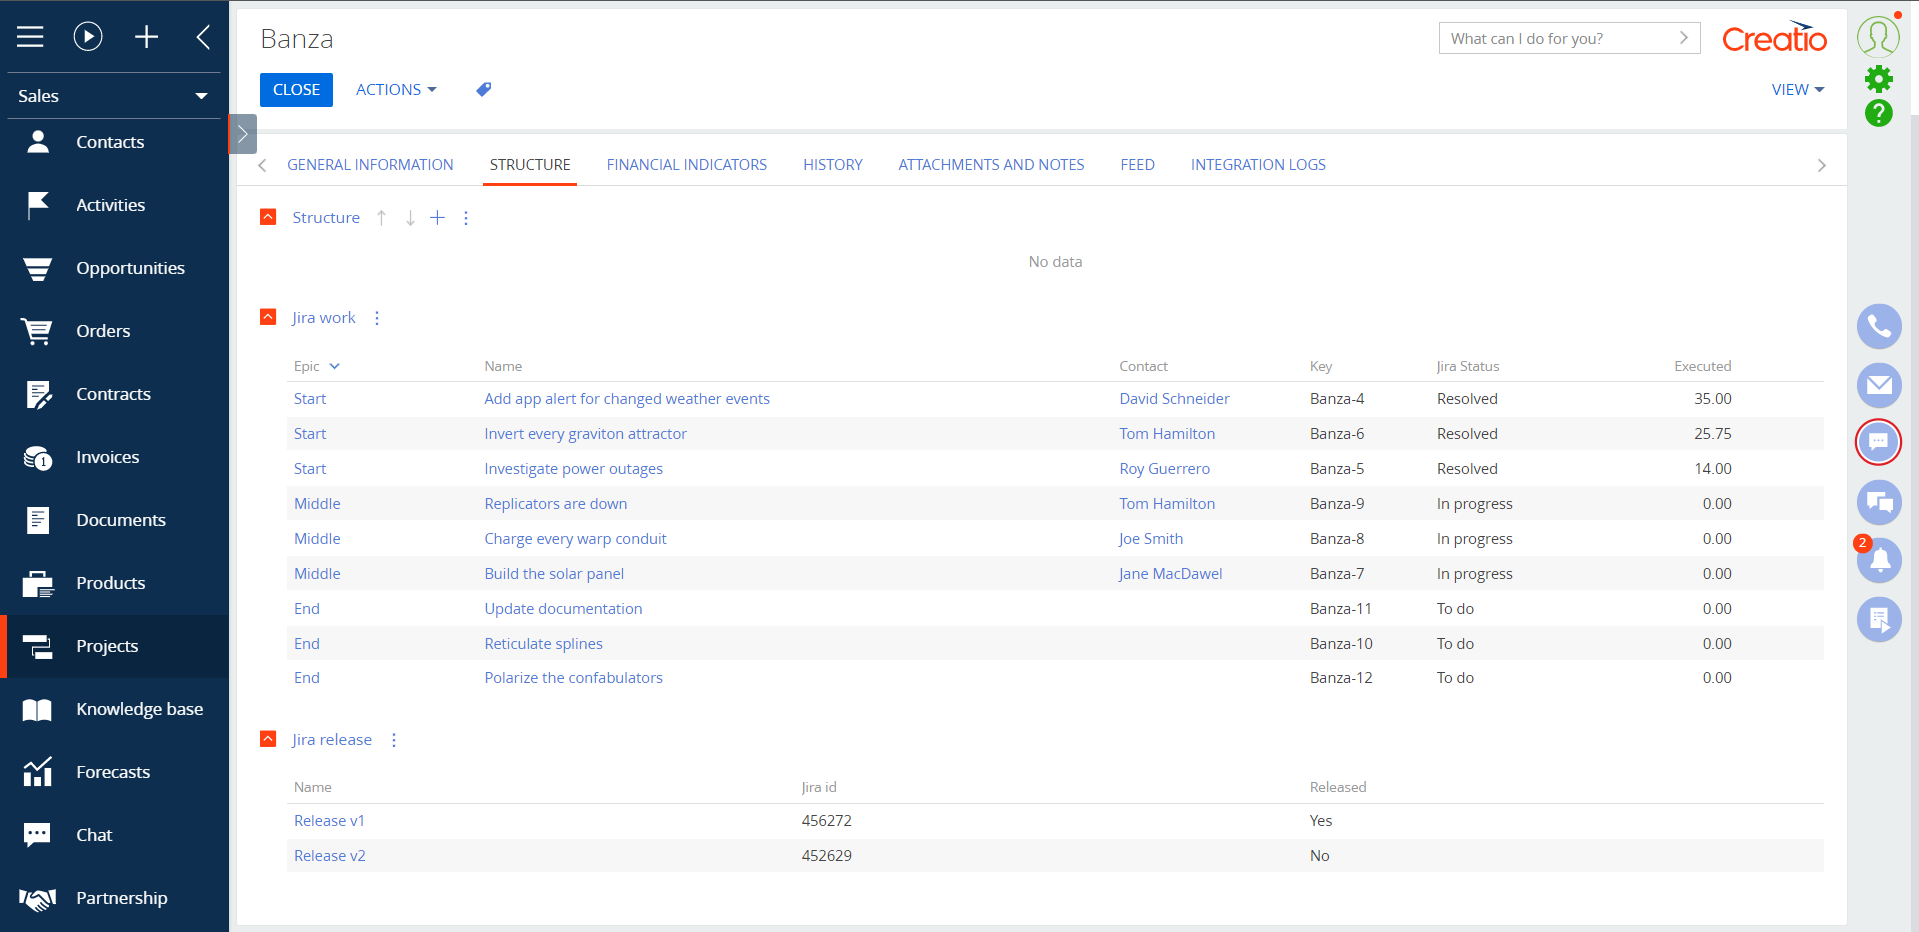The height and width of the screenshot is (932, 1919).
Task: Switch to HISTORY tab
Action: (x=833, y=165)
